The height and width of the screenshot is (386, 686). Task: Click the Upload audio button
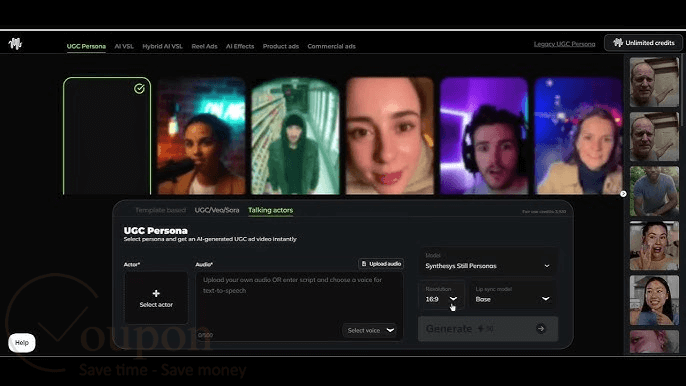pos(381,264)
